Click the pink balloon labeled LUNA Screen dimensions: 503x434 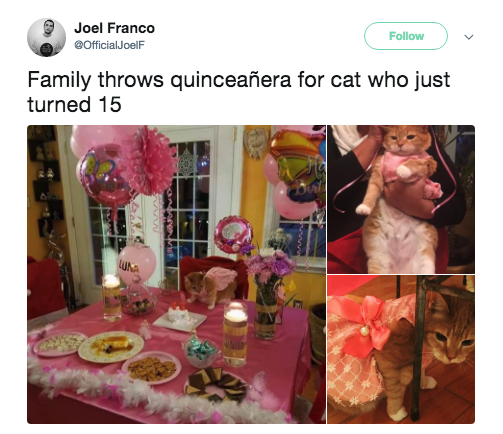(x=136, y=262)
